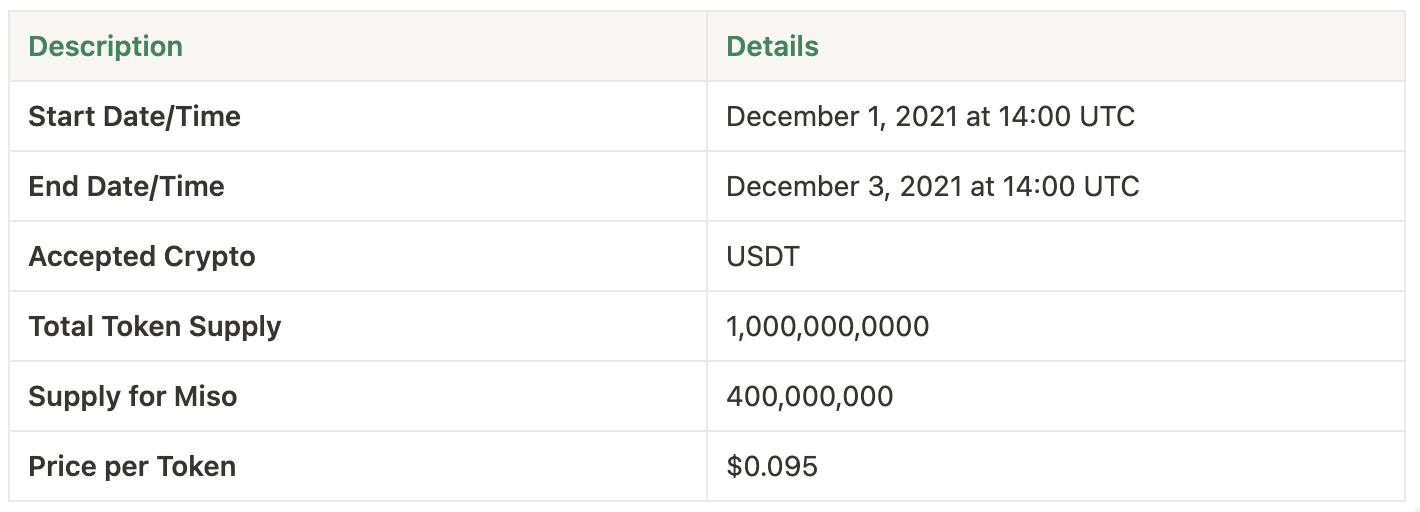The width and height of the screenshot is (1420, 512).
Task: Click the Accepted Crypto row label
Action: 142,256
